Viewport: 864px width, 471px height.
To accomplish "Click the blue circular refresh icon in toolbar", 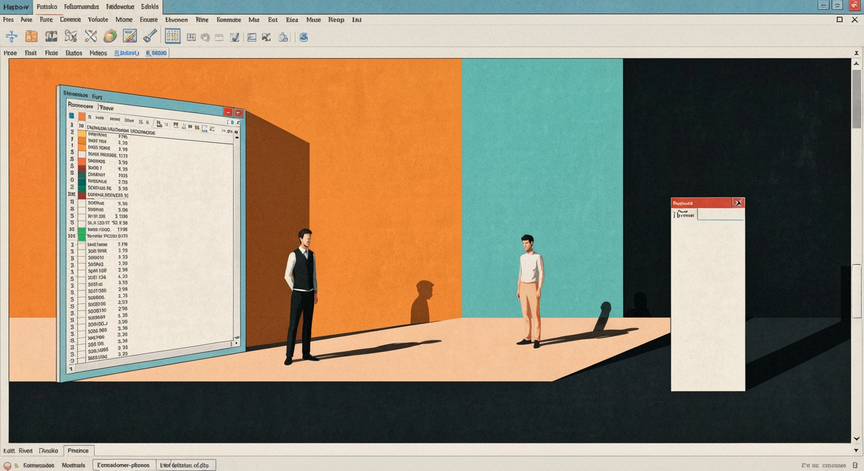I will [x=303, y=37].
